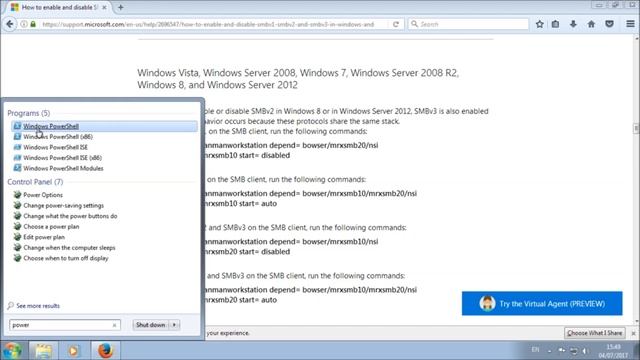This screenshot has width=640, height=360.
Task: Open Windows Media Player from taskbar
Action: (x=73, y=351)
